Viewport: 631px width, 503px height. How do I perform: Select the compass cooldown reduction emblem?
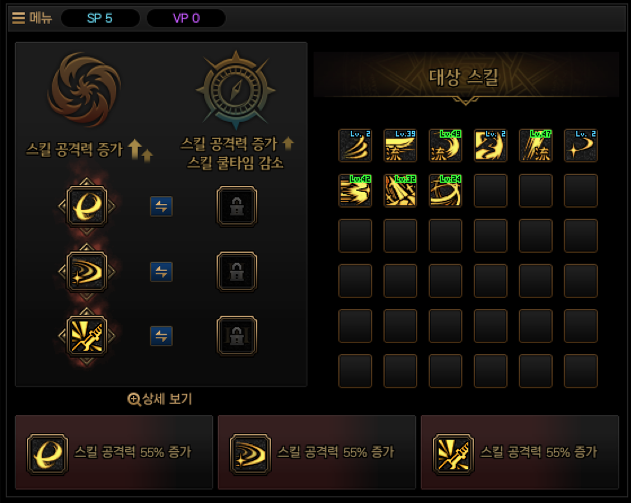coord(236,91)
